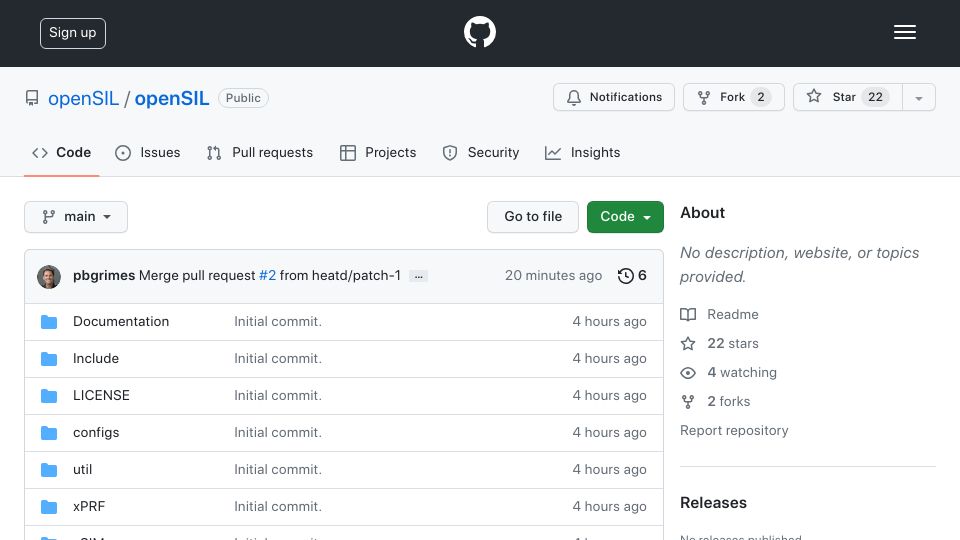Open the configs folder
The image size is (960, 540).
click(x=96, y=432)
